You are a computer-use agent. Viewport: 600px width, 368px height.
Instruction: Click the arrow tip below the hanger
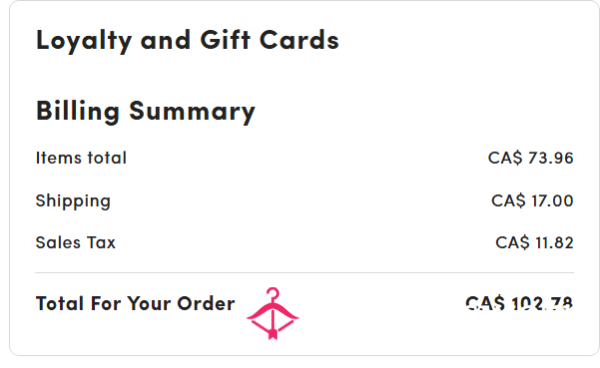tap(272, 334)
